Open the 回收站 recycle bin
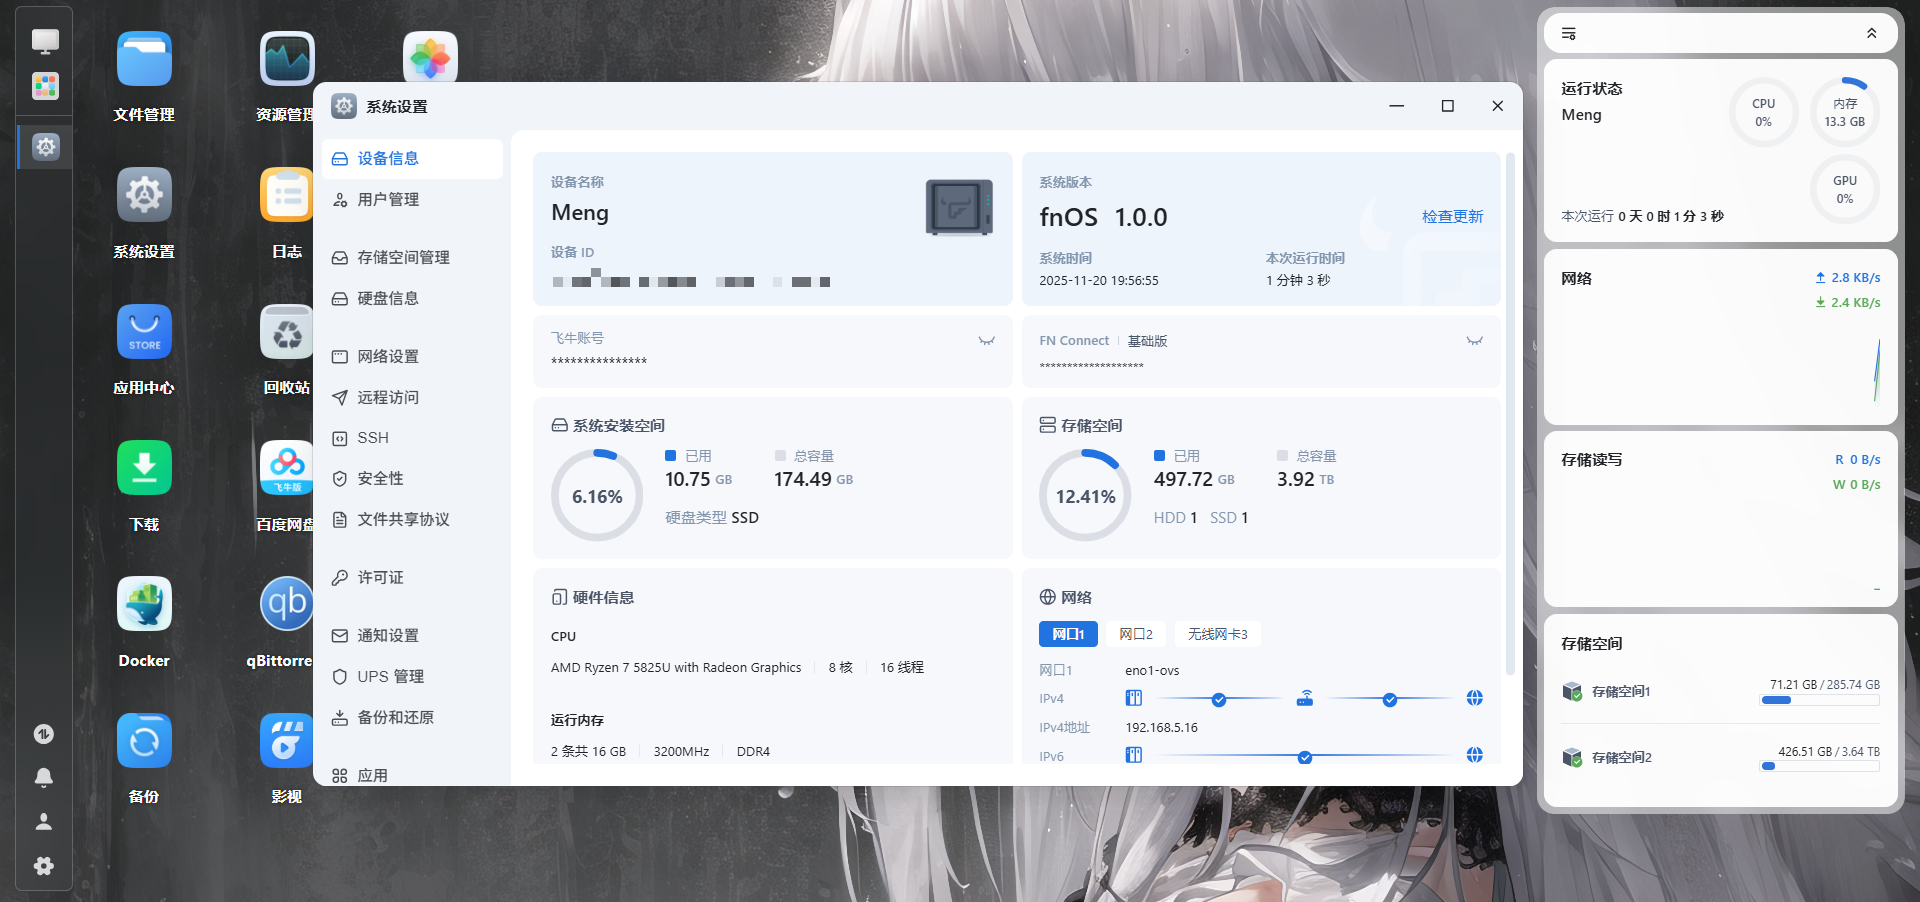The height and width of the screenshot is (902, 1920). pyautogui.click(x=287, y=332)
